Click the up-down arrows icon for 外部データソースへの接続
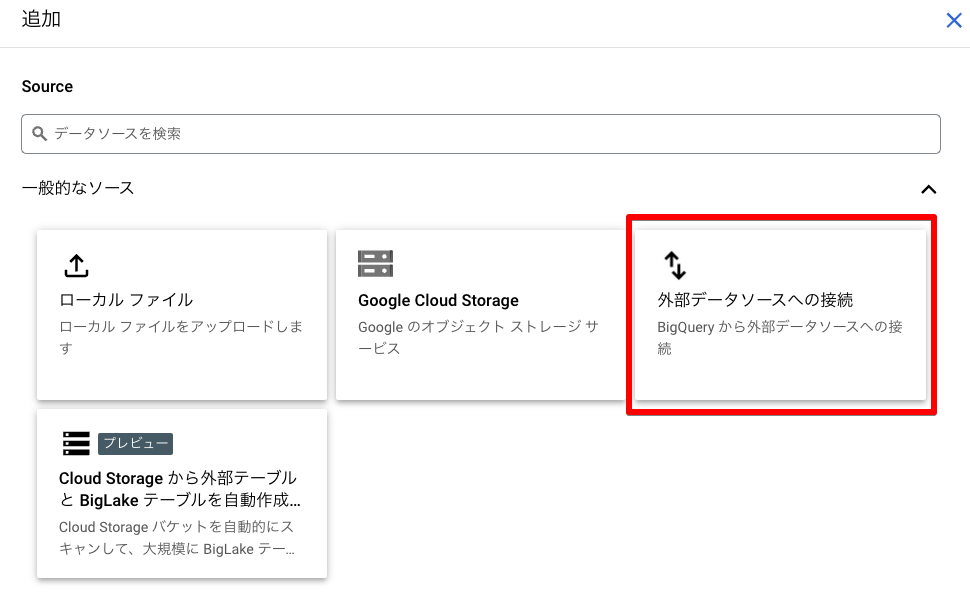 tap(676, 265)
